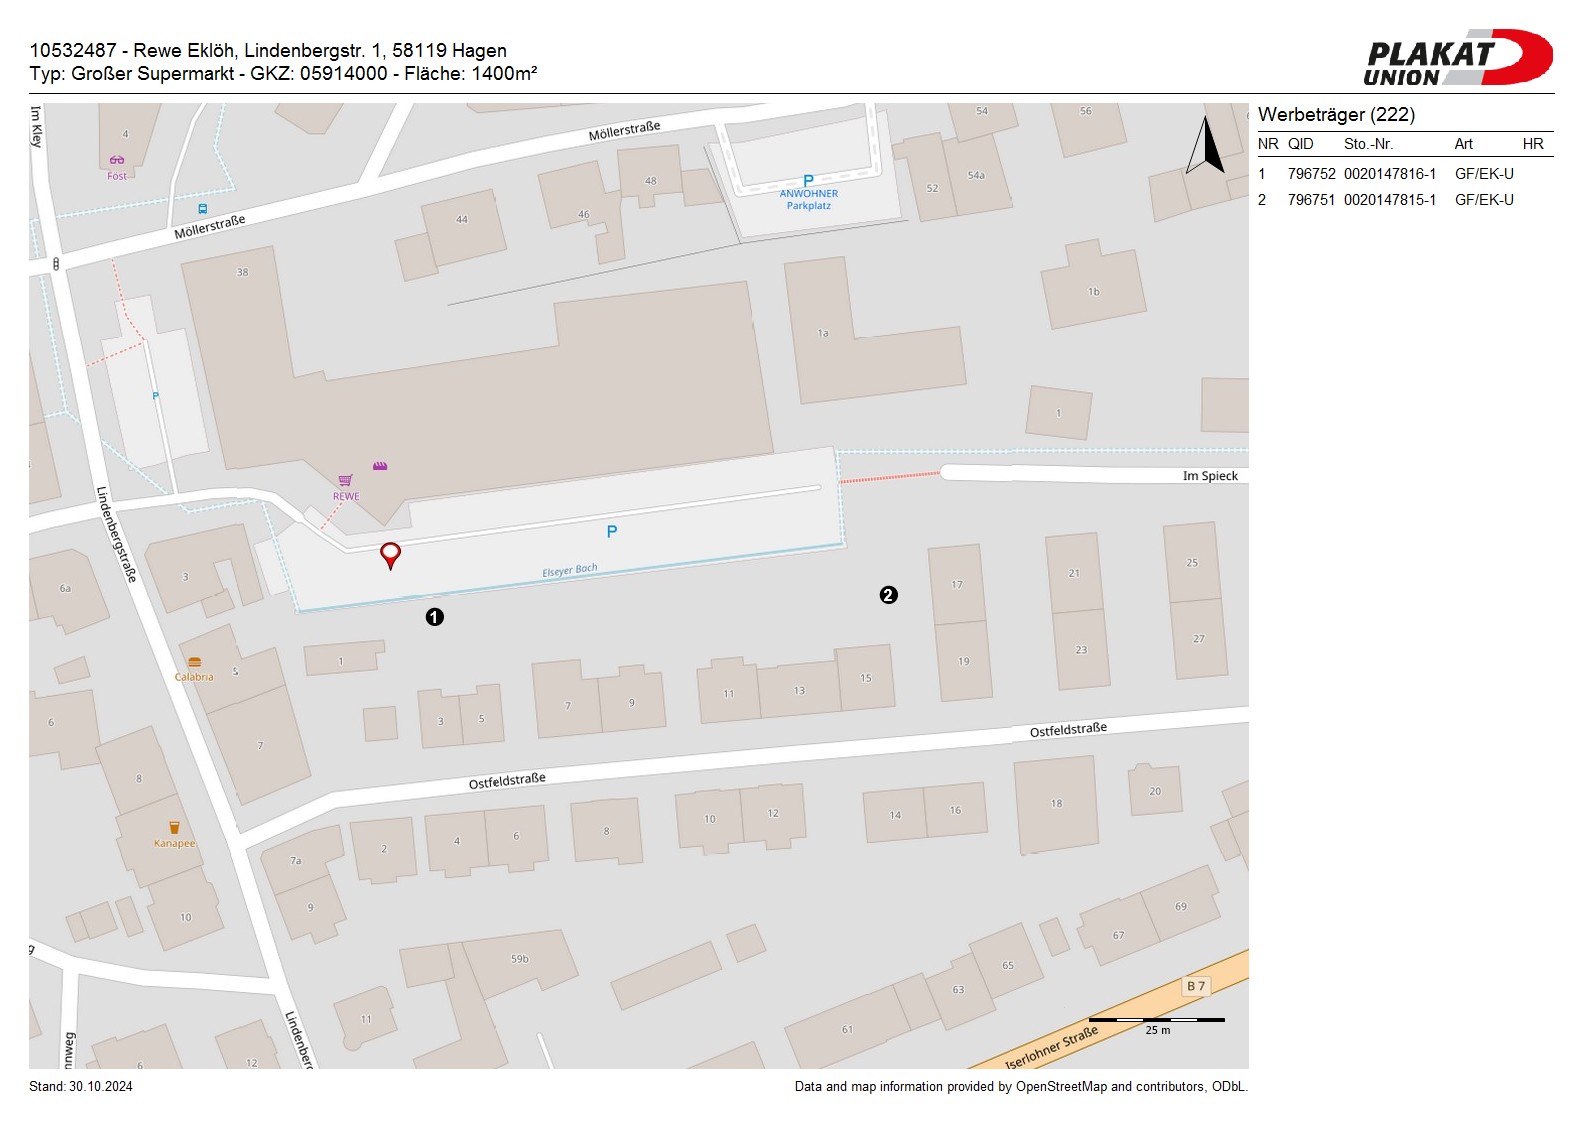Screen dimensions: 1587x1123
Task: Click the Sto.-Nr. column header
Action: [1368, 144]
